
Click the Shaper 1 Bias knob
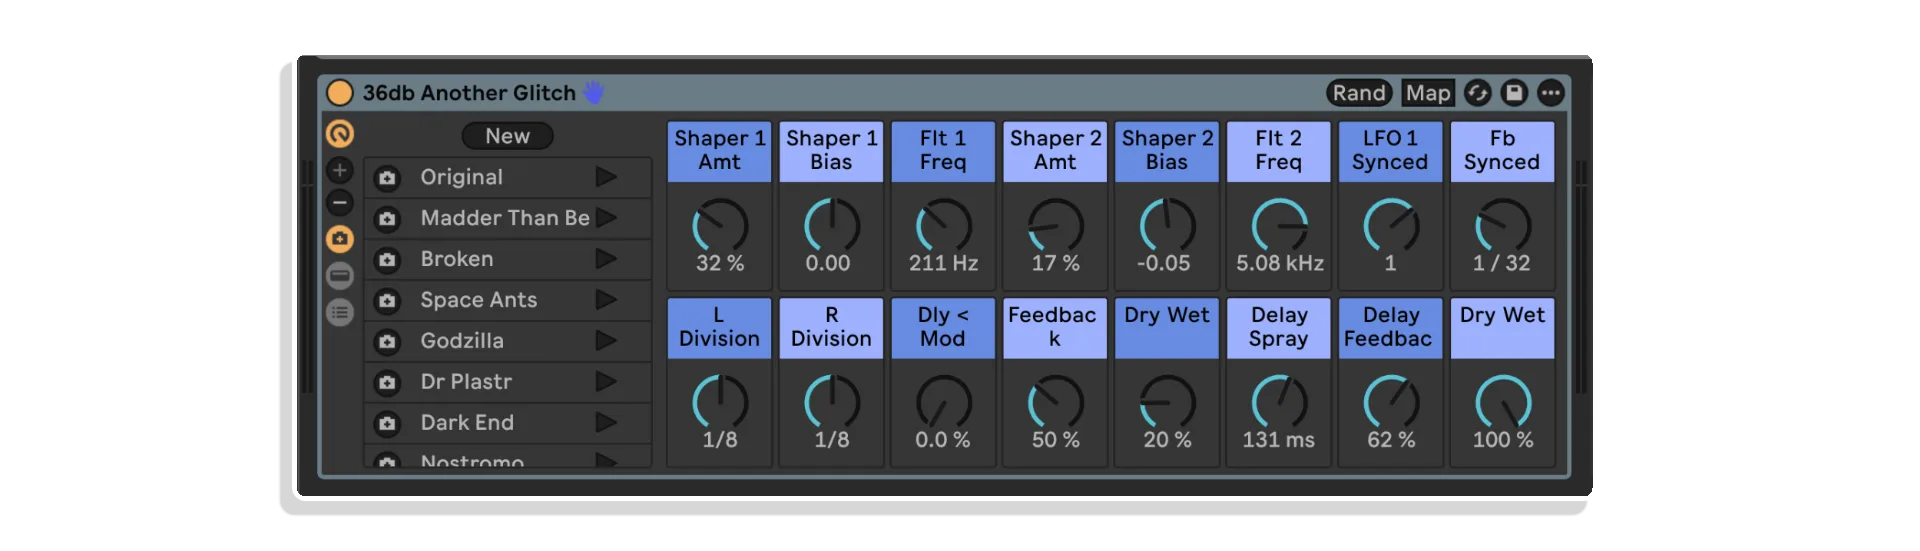tap(832, 225)
